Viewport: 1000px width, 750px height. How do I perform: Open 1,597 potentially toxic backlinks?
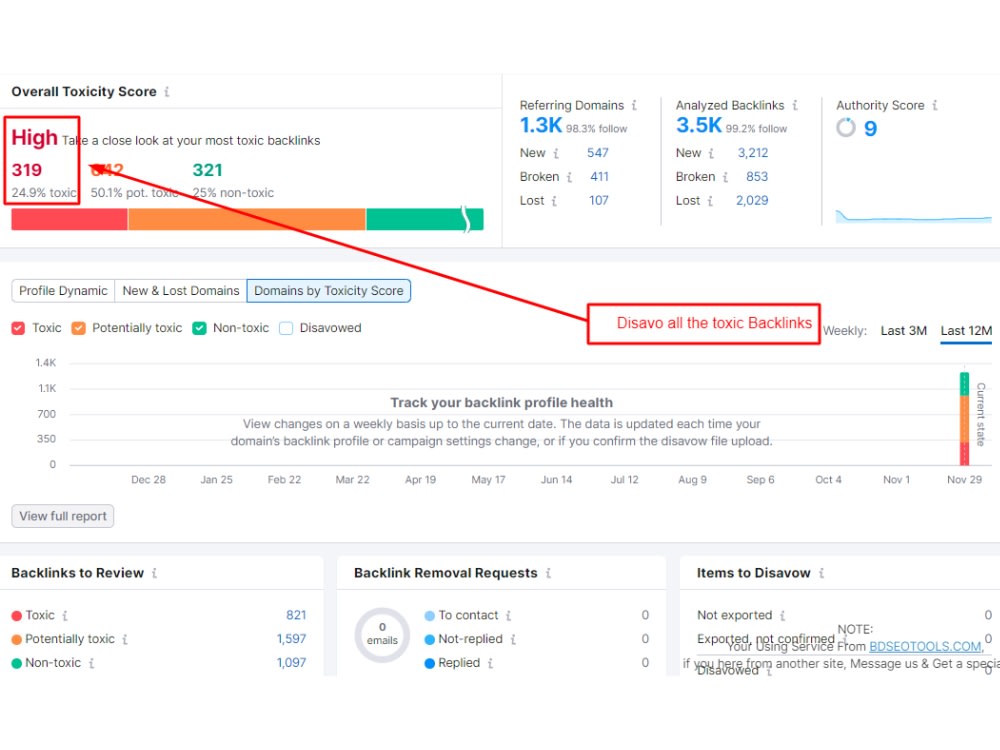coord(291,638)
